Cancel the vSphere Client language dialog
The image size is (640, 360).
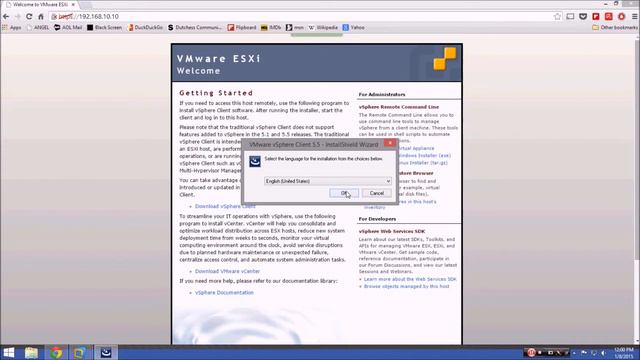376,193
